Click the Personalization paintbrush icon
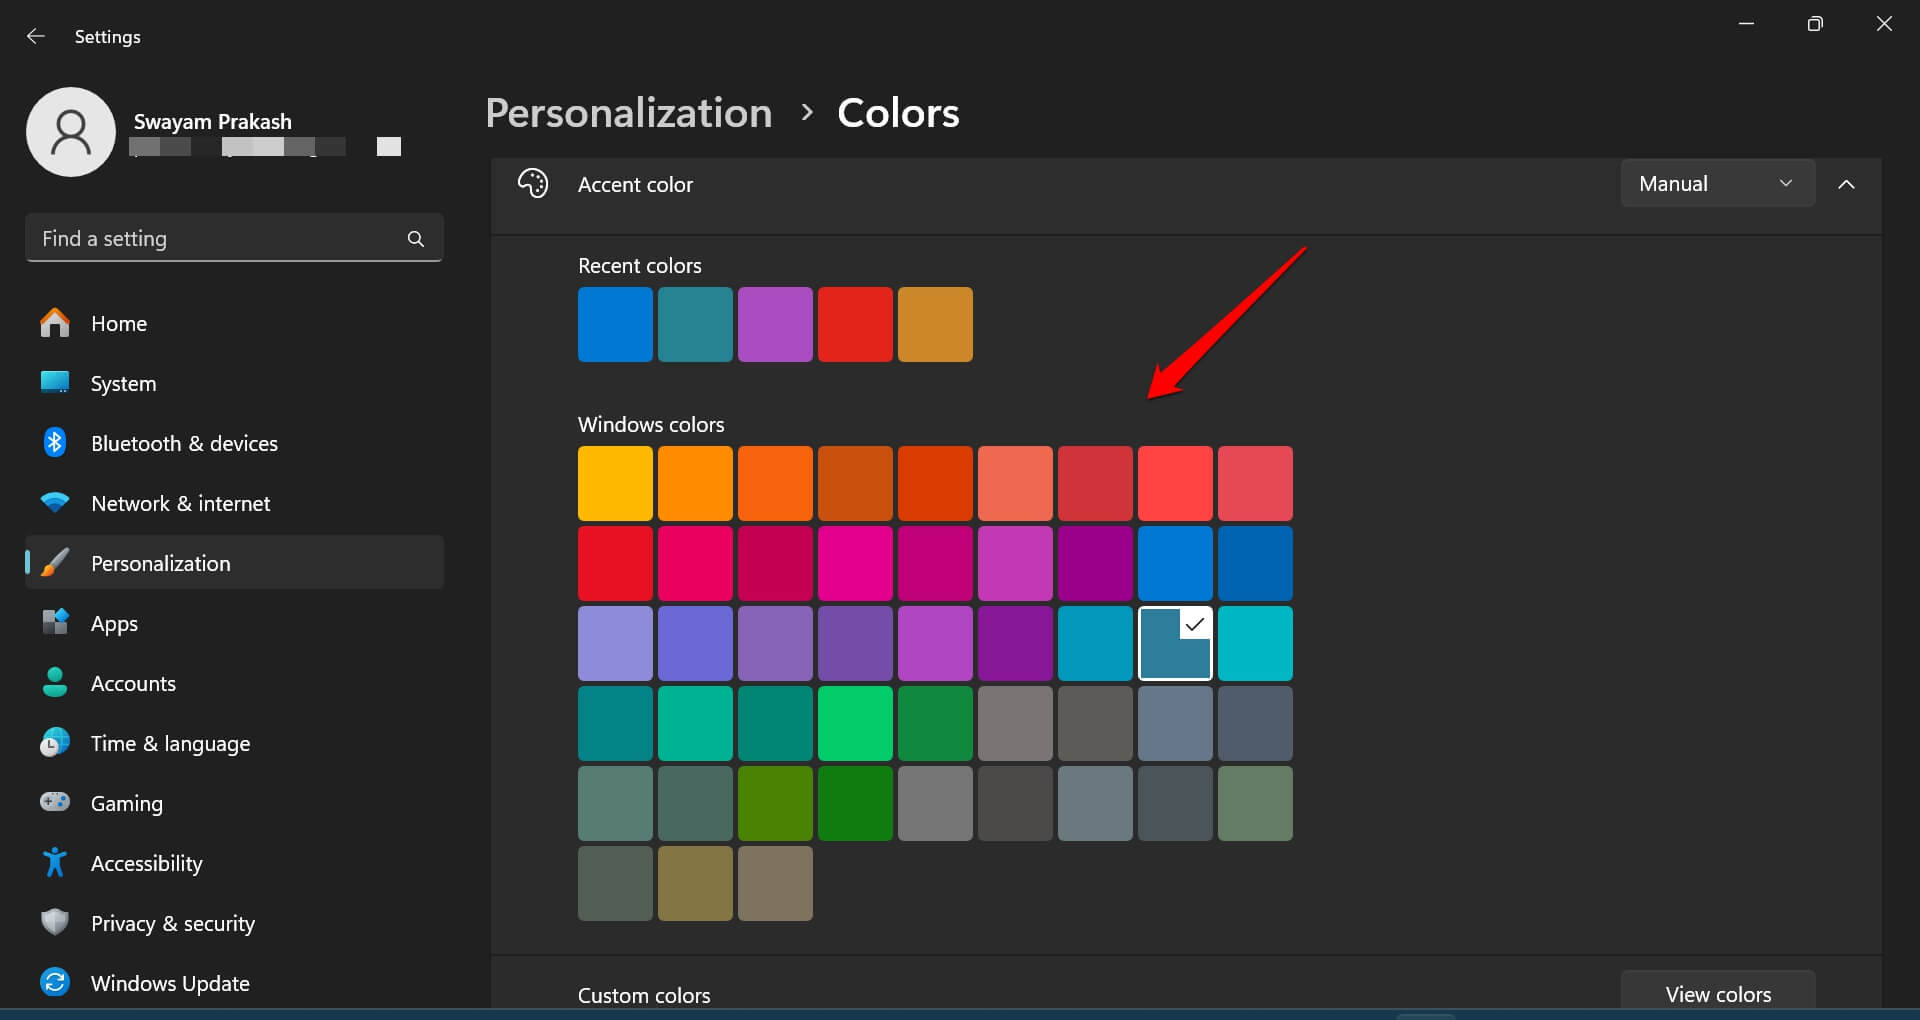The image size is (1920, 1020). point(55,562)
